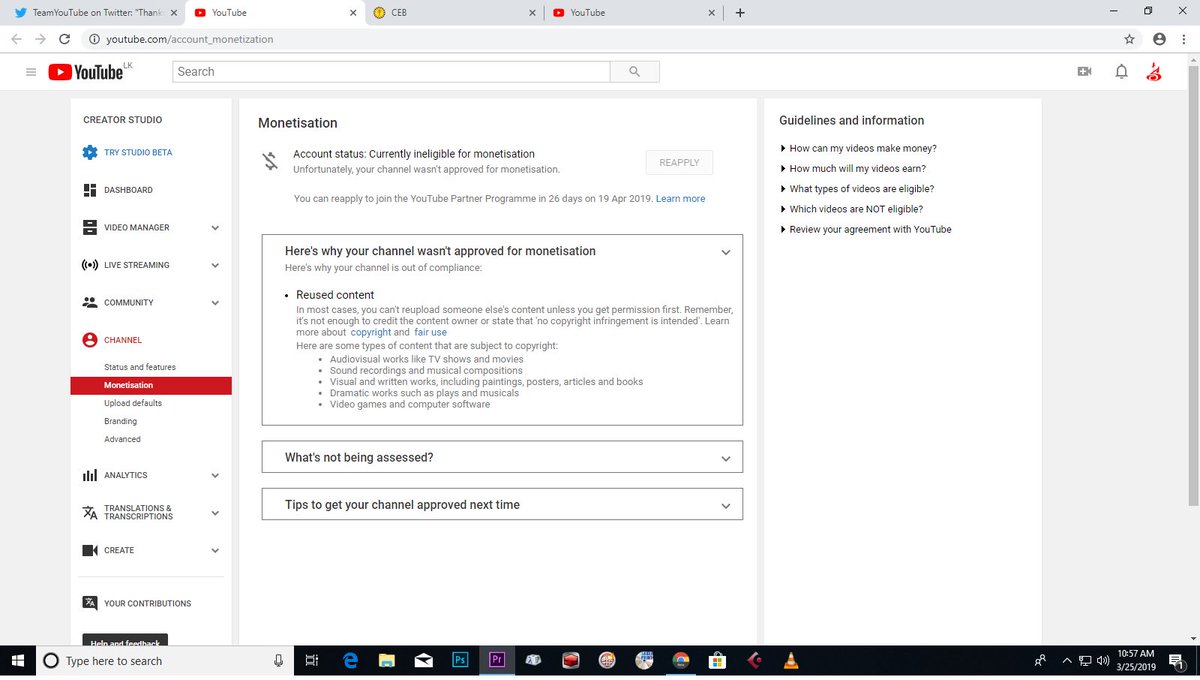
Task: Bookmark this page with the star icon
Action: [x=1129, y=39]
